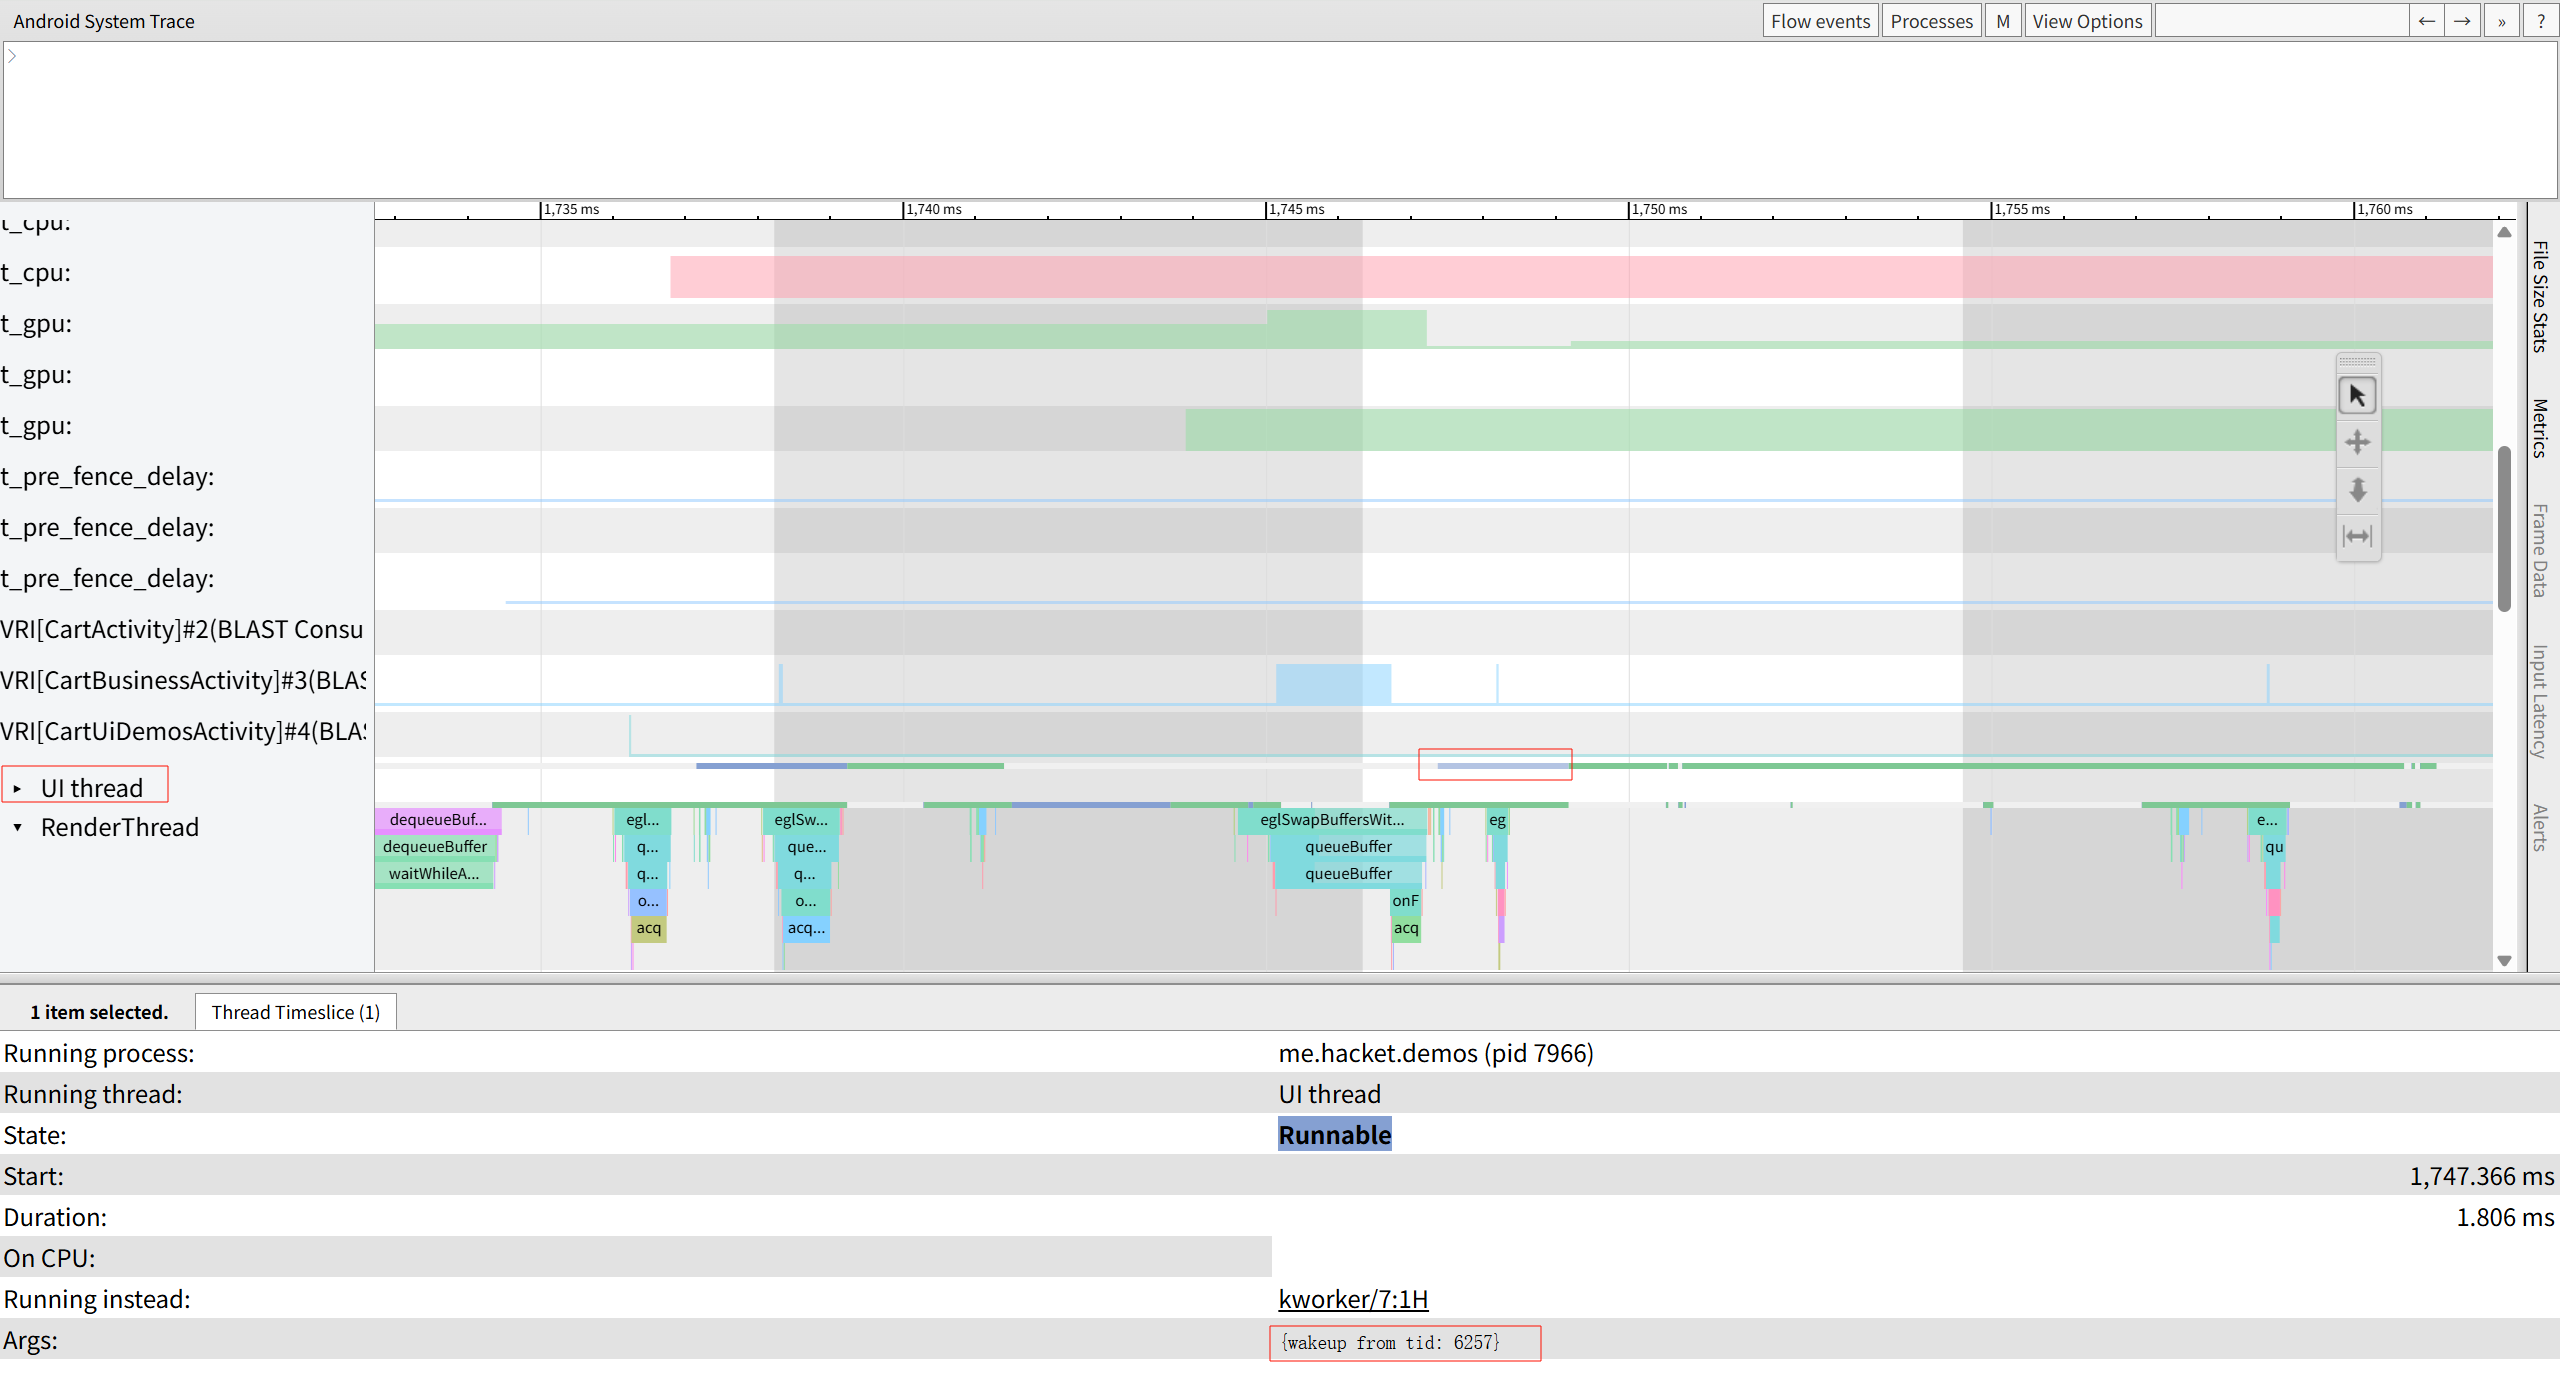Screen dimensions: 2560x1398
Task: Click the right arrow navigation button
Action: tap(2462, 21)
